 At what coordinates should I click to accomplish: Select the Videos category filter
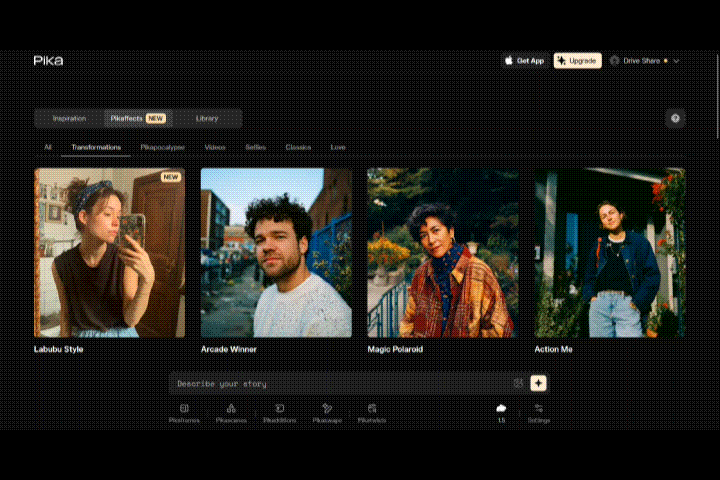(215, 147)
